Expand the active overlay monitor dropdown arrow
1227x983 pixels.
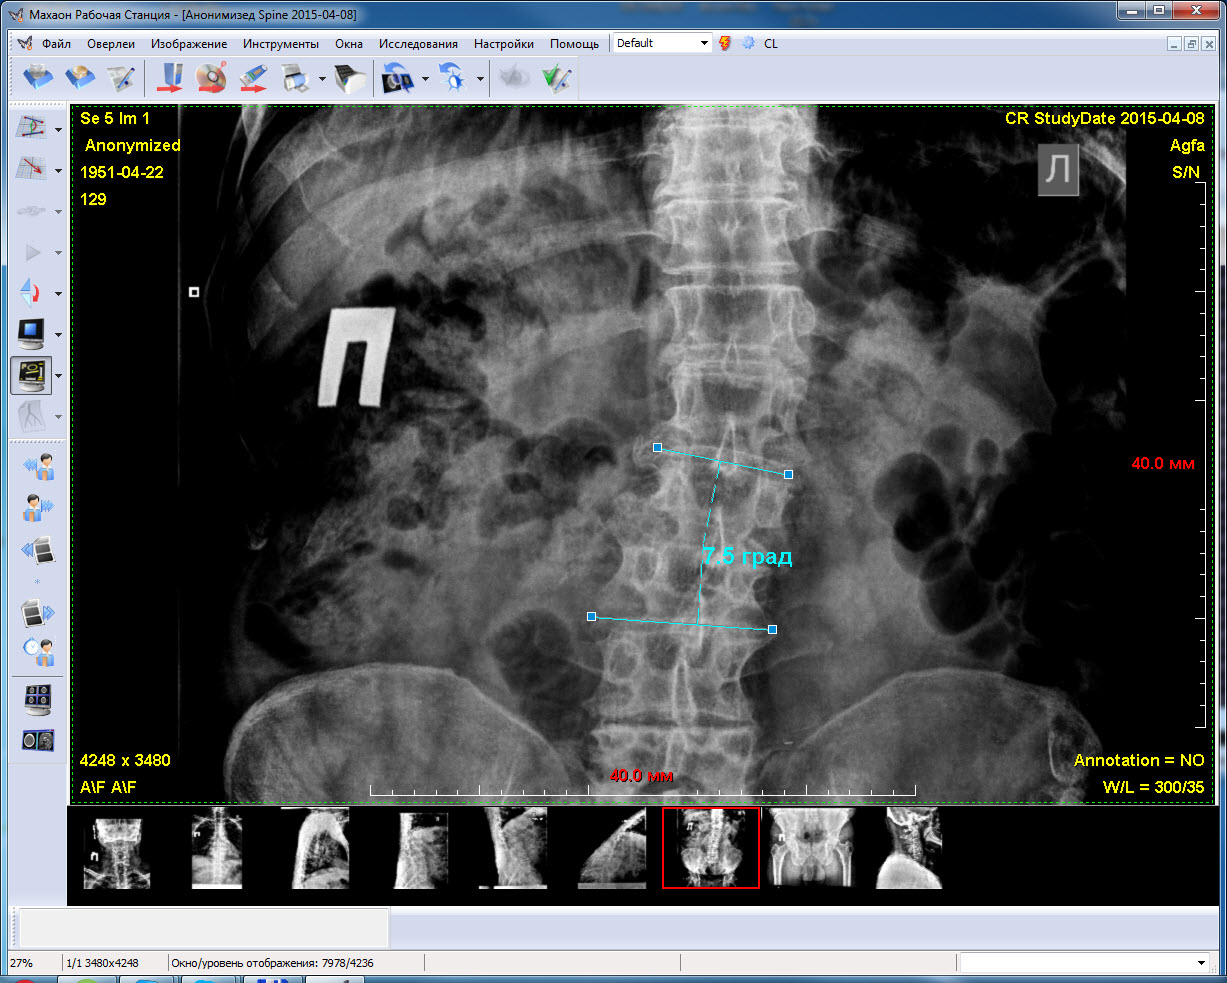coord(58,376)
